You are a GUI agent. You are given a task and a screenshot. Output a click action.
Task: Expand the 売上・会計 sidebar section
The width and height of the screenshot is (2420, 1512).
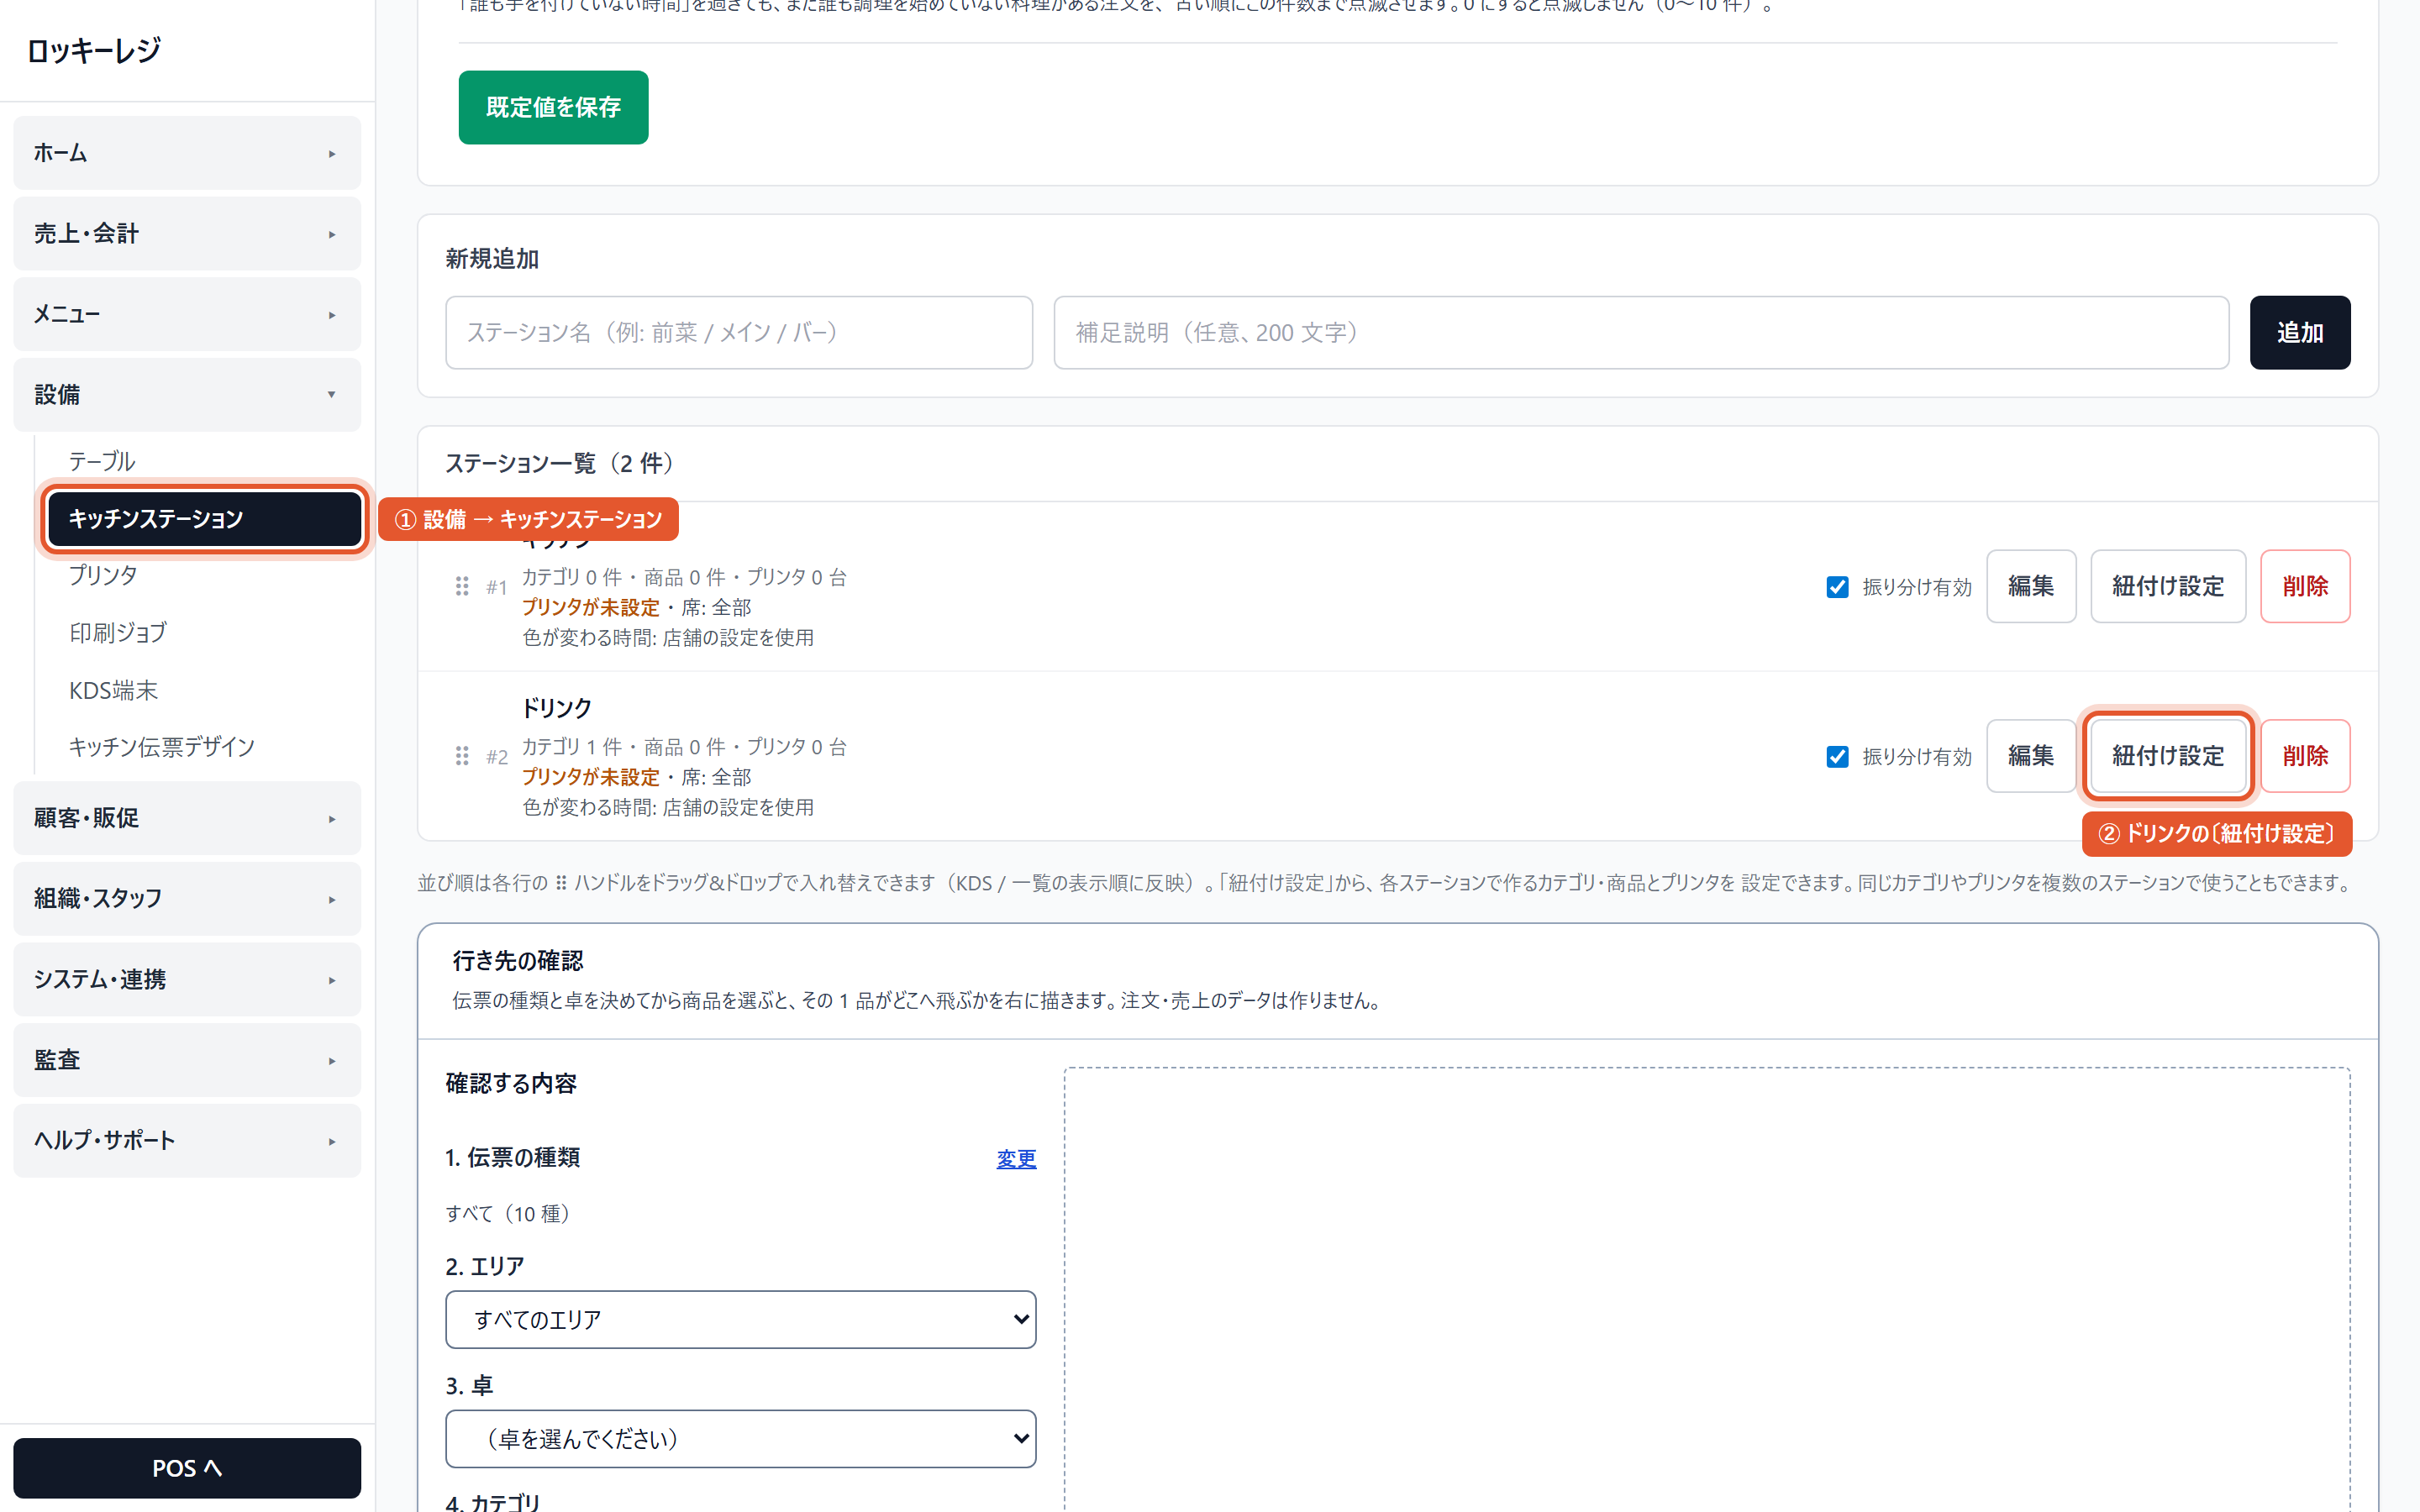pyautogui.click(x=187, y=234)
